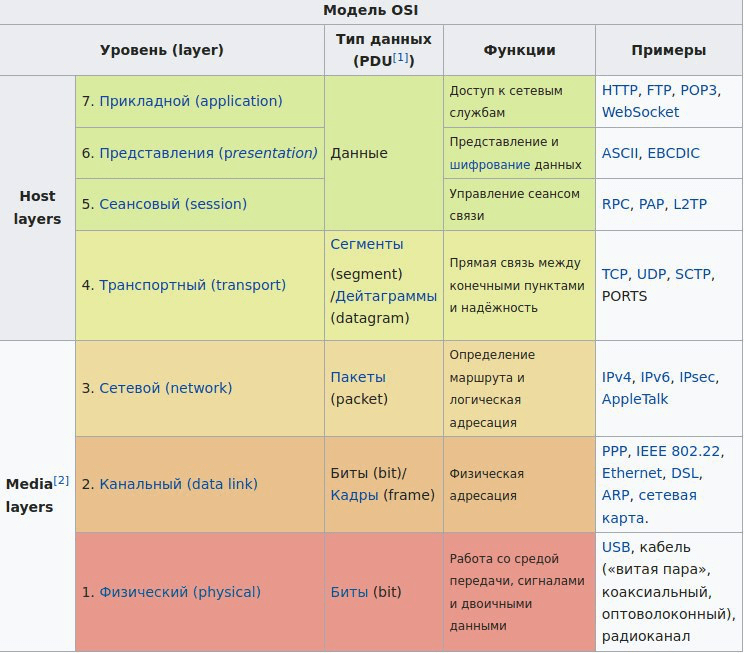744x653 pixels.
Task: Open the EBCDIC link
Action: click(x=673, y=153)
